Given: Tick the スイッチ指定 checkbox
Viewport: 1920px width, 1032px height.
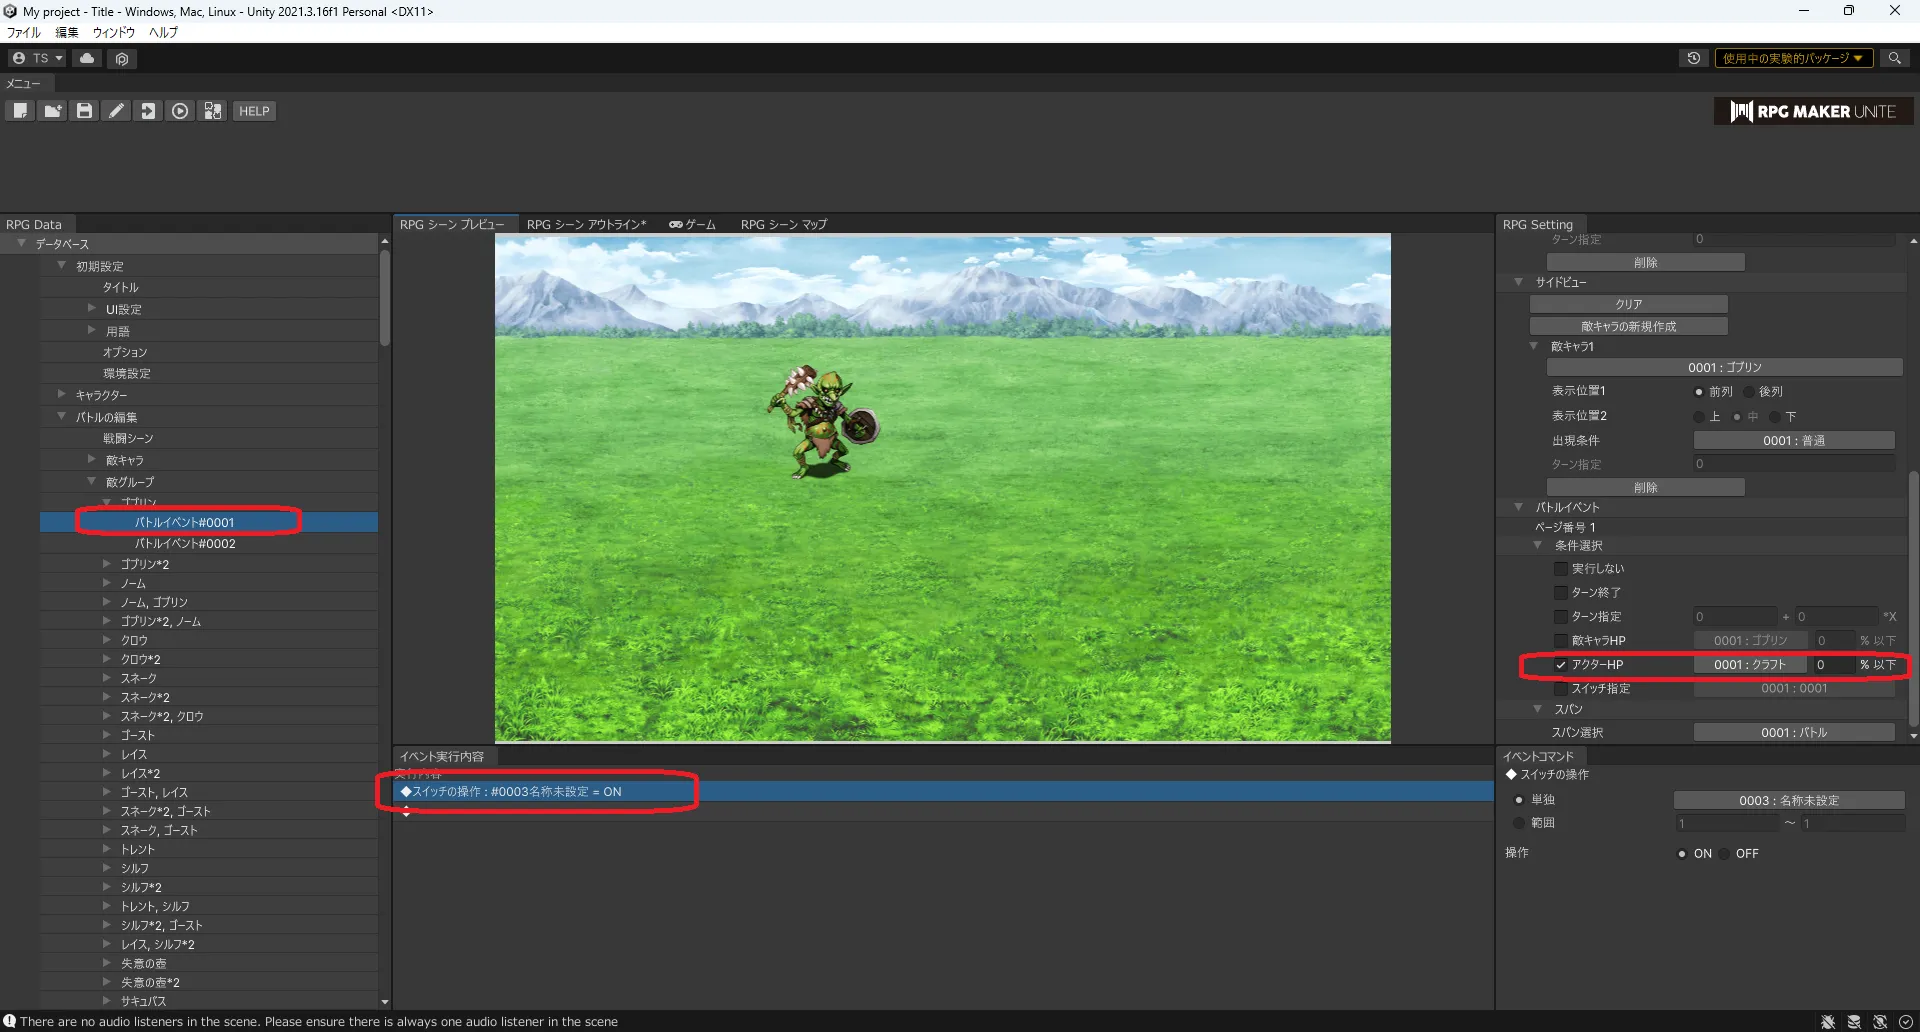Looking at the screenshot, I should tap(1560, 688).
